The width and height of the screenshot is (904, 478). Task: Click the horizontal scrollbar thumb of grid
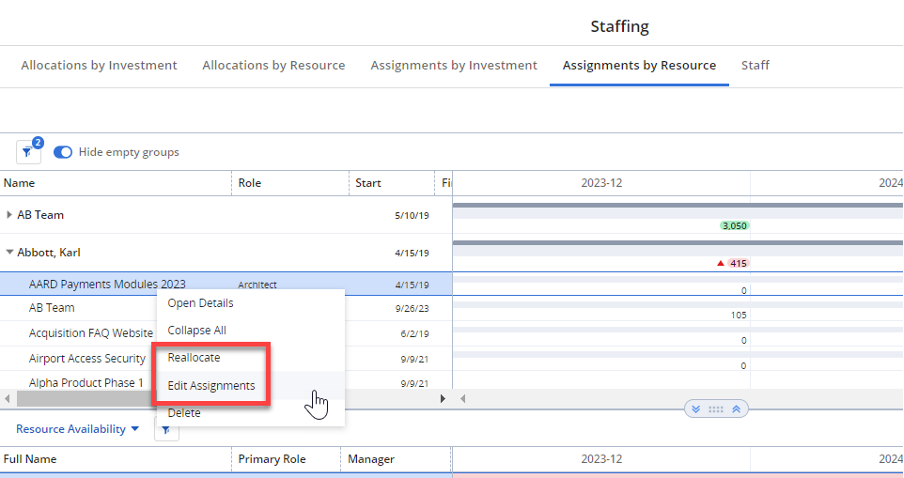[x=86, y=398]
